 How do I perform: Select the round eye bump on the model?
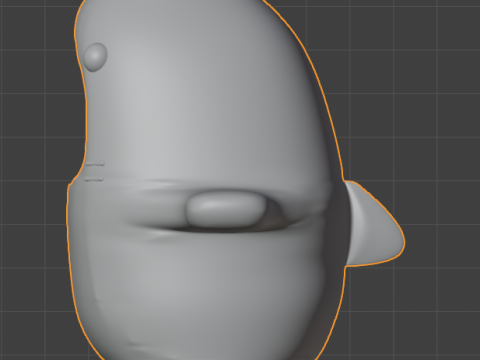coord(95,57)
